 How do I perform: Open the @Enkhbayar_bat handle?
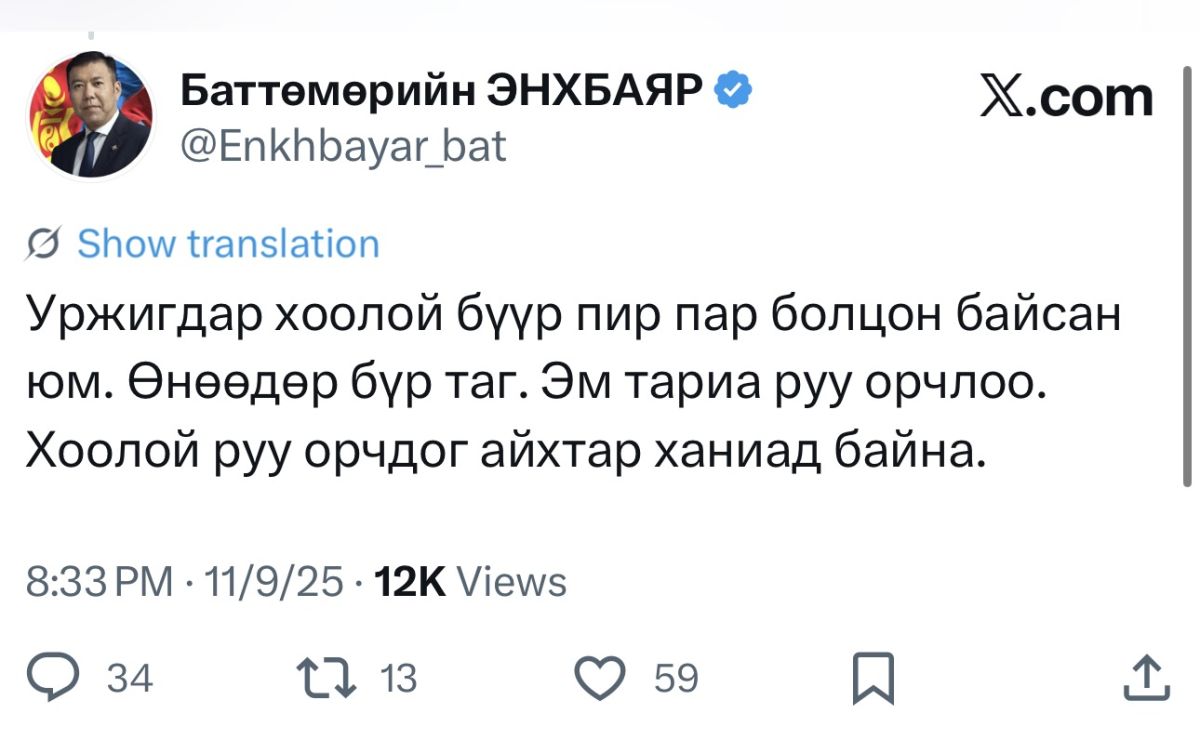[x=343, y=148]
